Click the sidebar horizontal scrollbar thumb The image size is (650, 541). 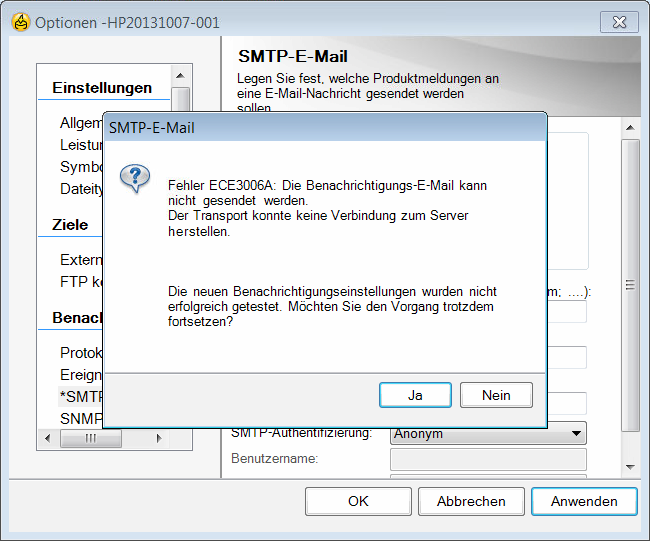click(x=91, y=438)
